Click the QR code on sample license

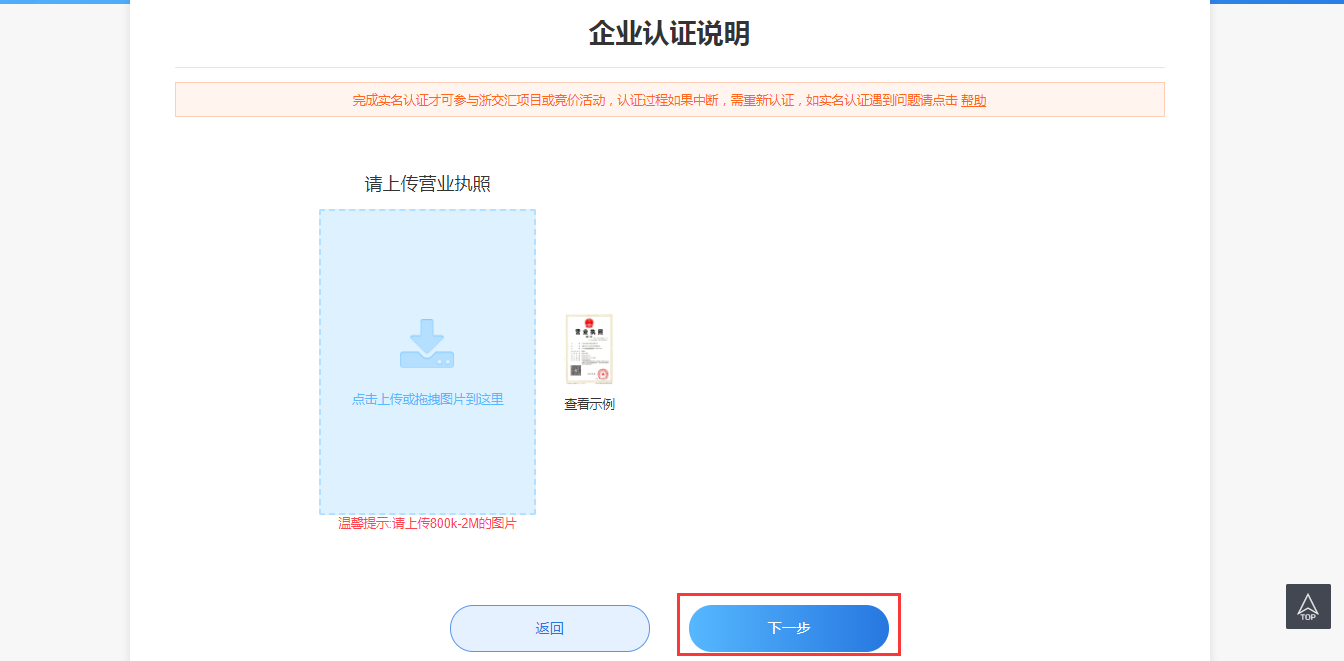pos(575,372)
